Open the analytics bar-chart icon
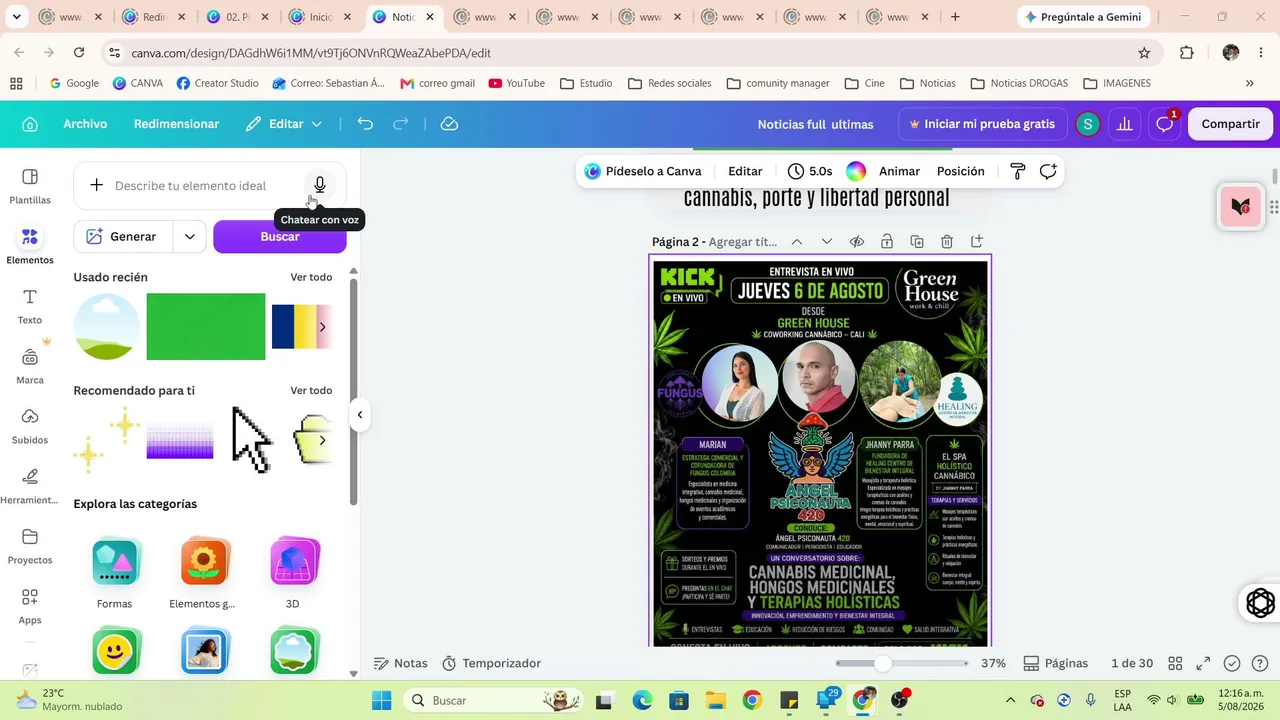This screenshot has width=1280, height=720. [x=1125, y=124]
